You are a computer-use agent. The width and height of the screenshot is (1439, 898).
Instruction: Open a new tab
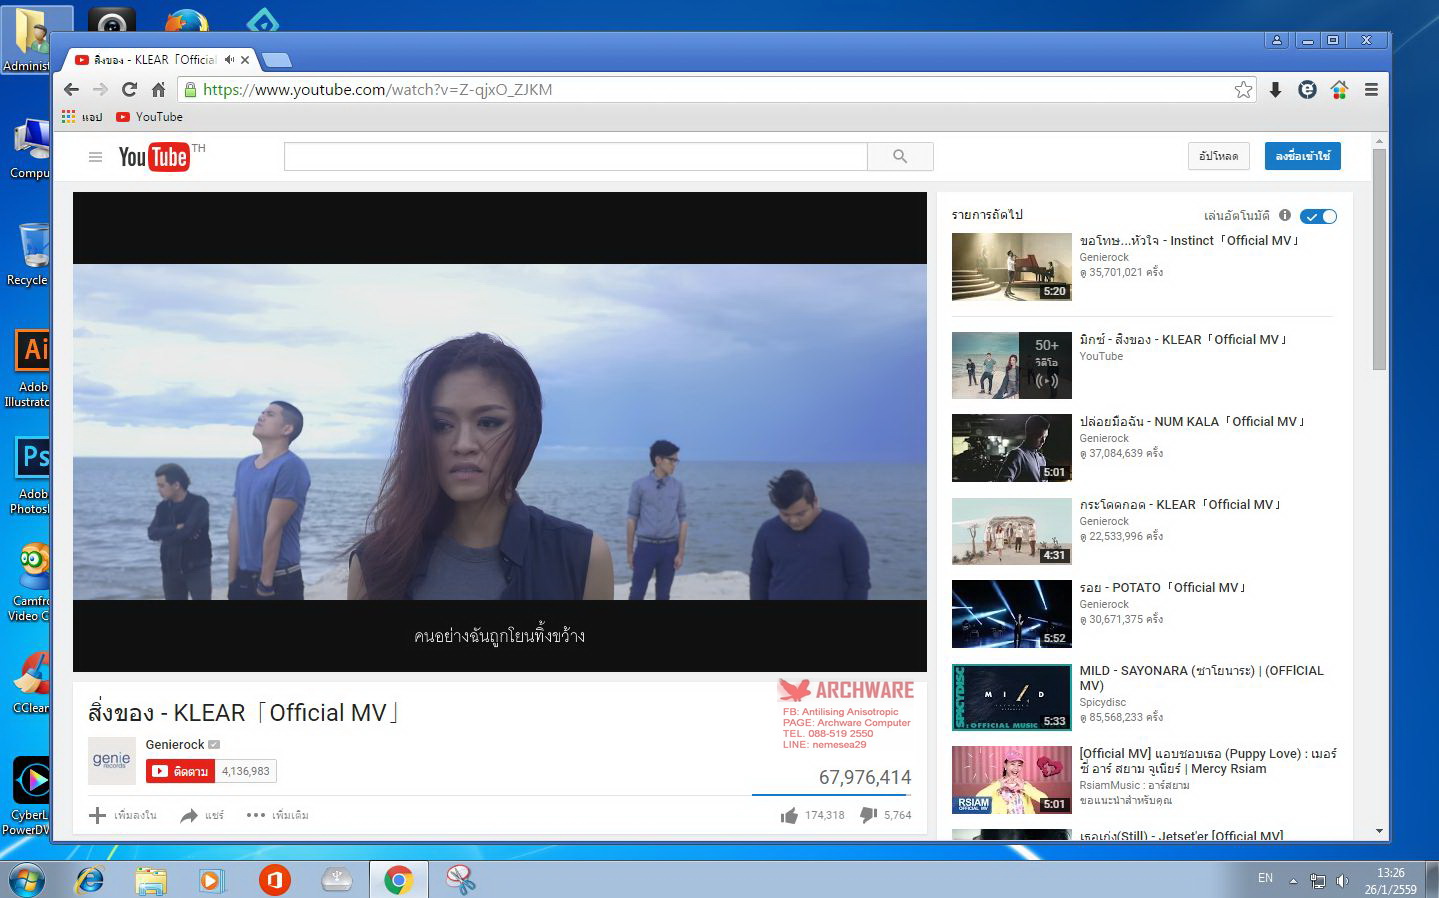pos(276,60)
